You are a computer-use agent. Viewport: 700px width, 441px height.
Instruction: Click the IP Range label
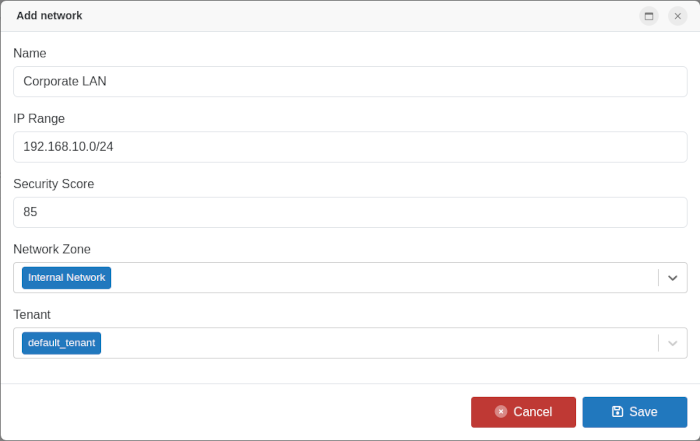pyautogui.click(x=39, y=118)
